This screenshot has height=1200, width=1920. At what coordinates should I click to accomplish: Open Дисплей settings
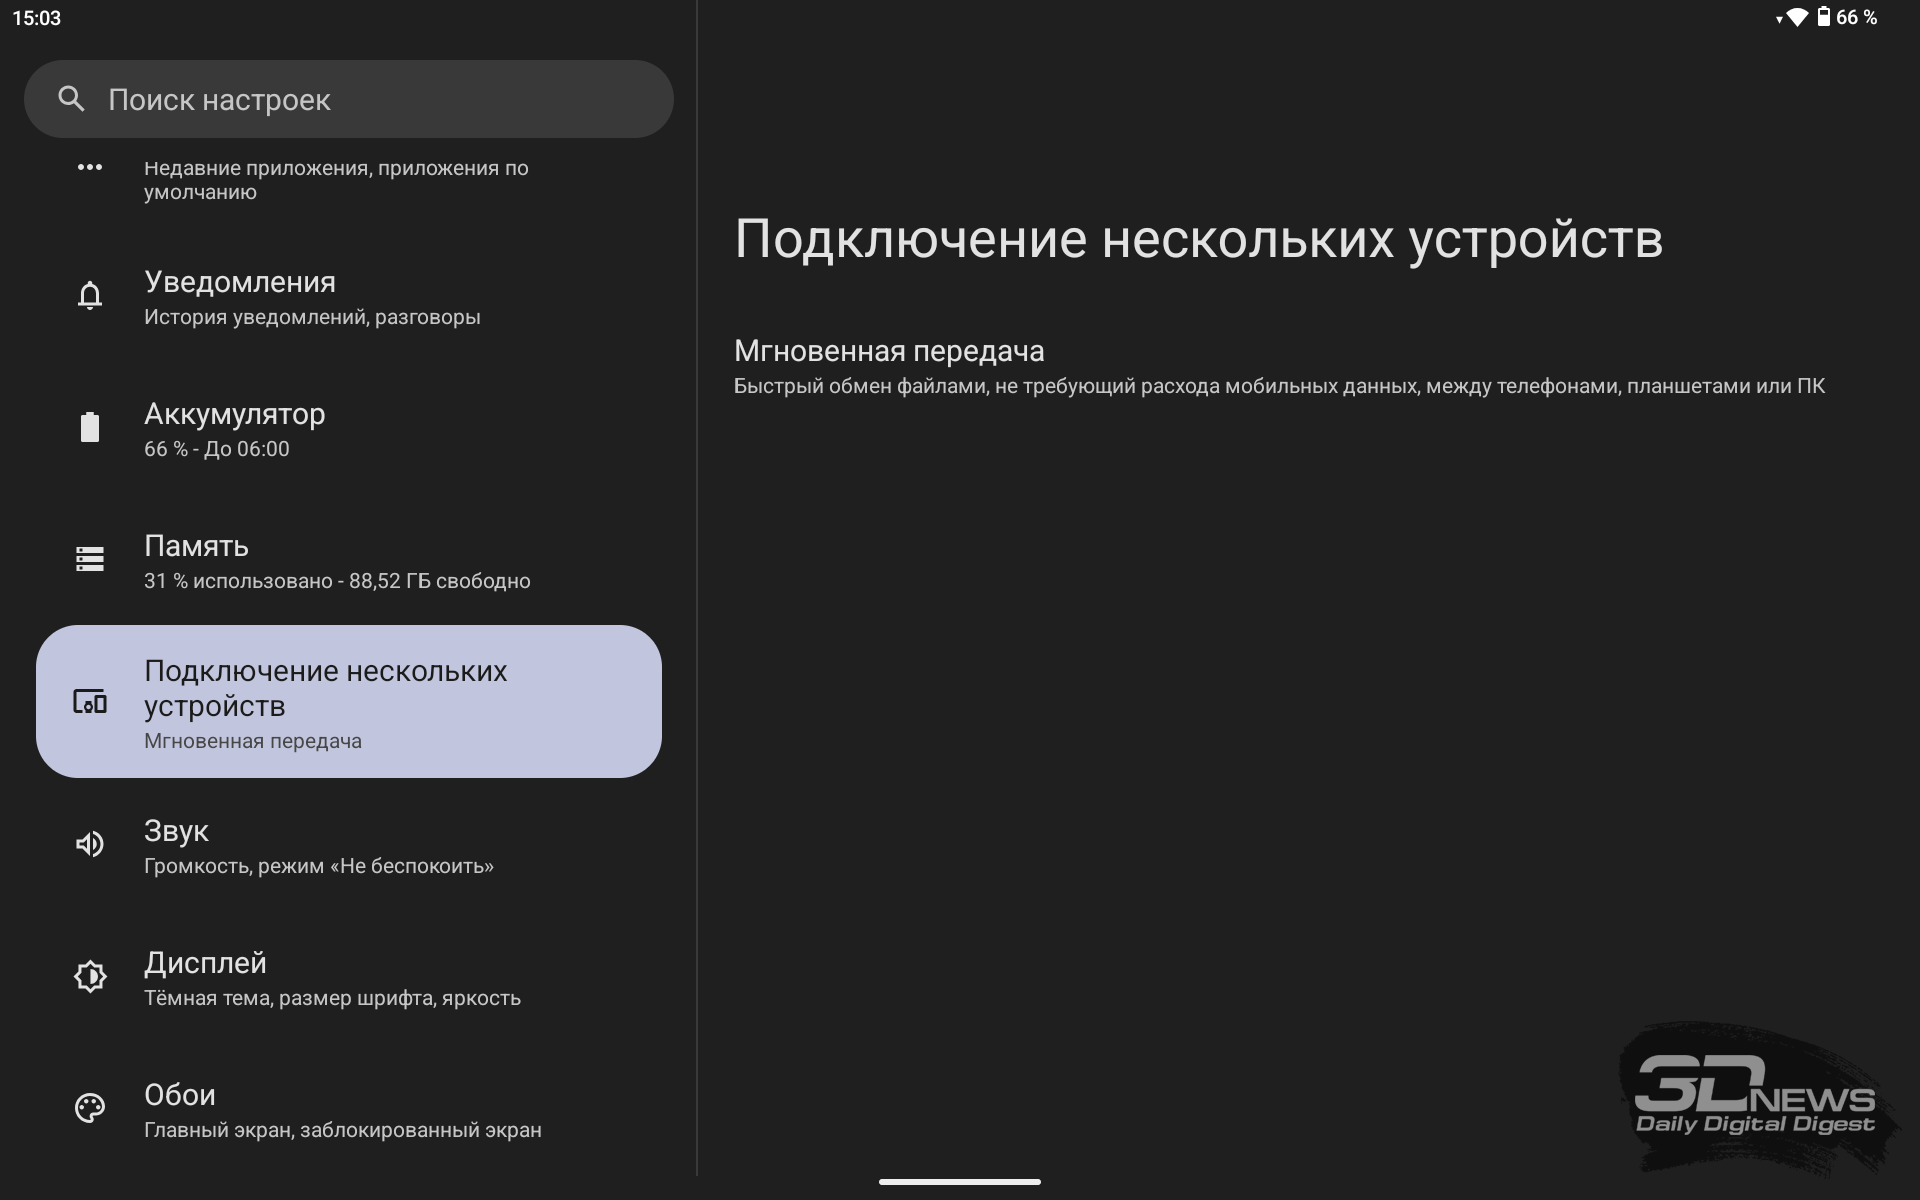click(x=348, y=978)
